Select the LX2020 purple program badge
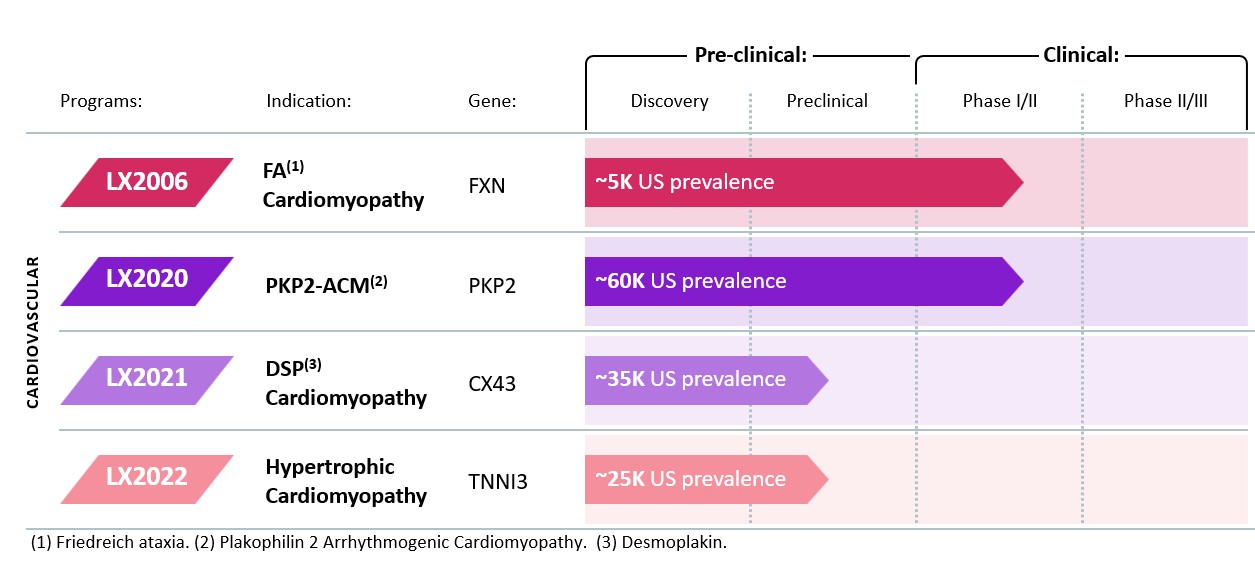 [x=147, y=280]
